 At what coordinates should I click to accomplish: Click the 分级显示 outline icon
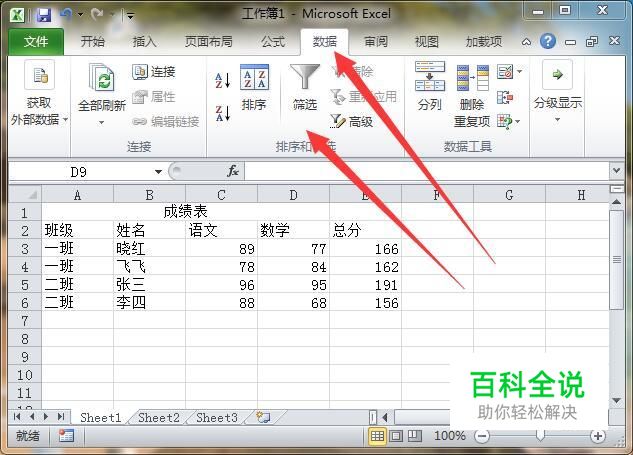click(x=558, y=75)
